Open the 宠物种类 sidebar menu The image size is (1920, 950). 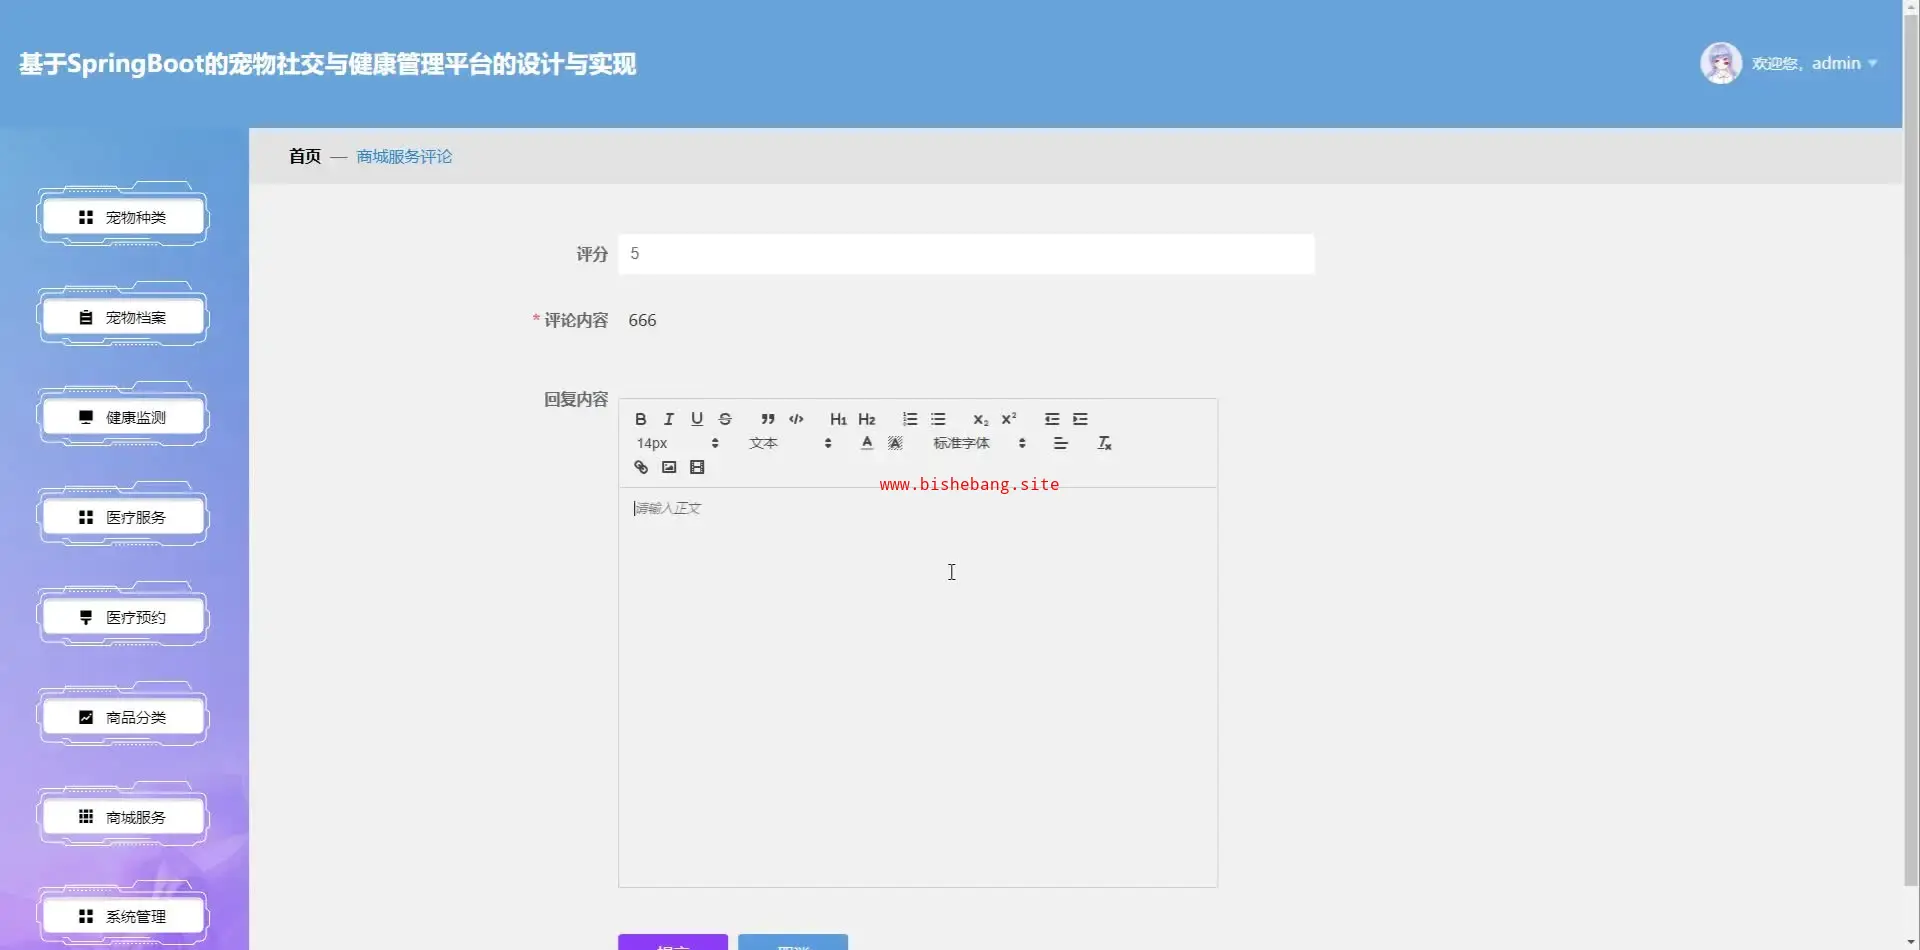coord(123,217)
